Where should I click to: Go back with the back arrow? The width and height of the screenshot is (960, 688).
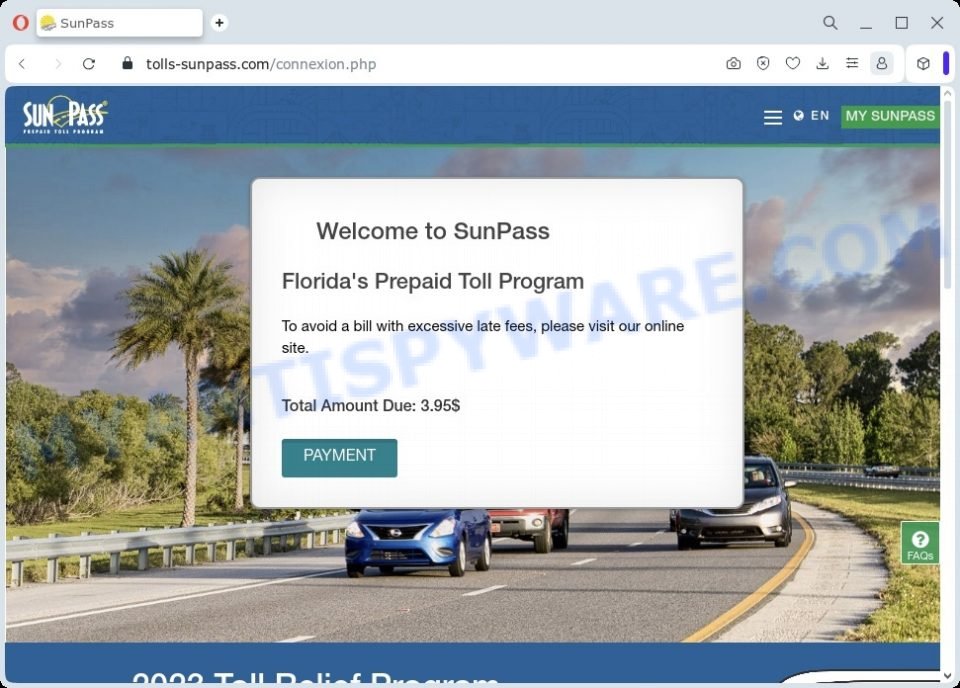coord(23,64)
